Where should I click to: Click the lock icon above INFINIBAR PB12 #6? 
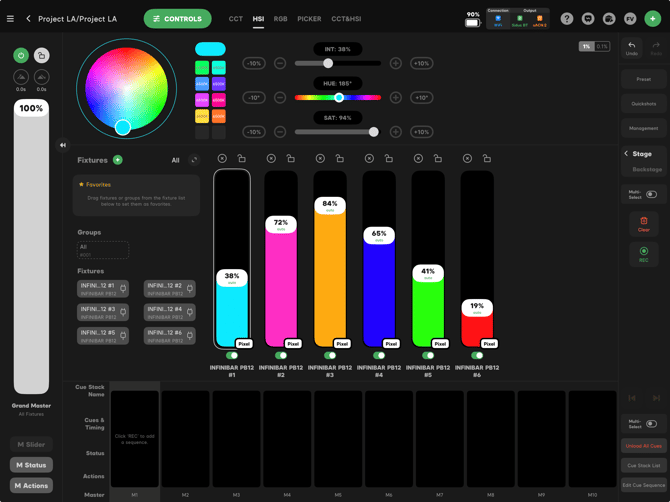click(487, 159)
